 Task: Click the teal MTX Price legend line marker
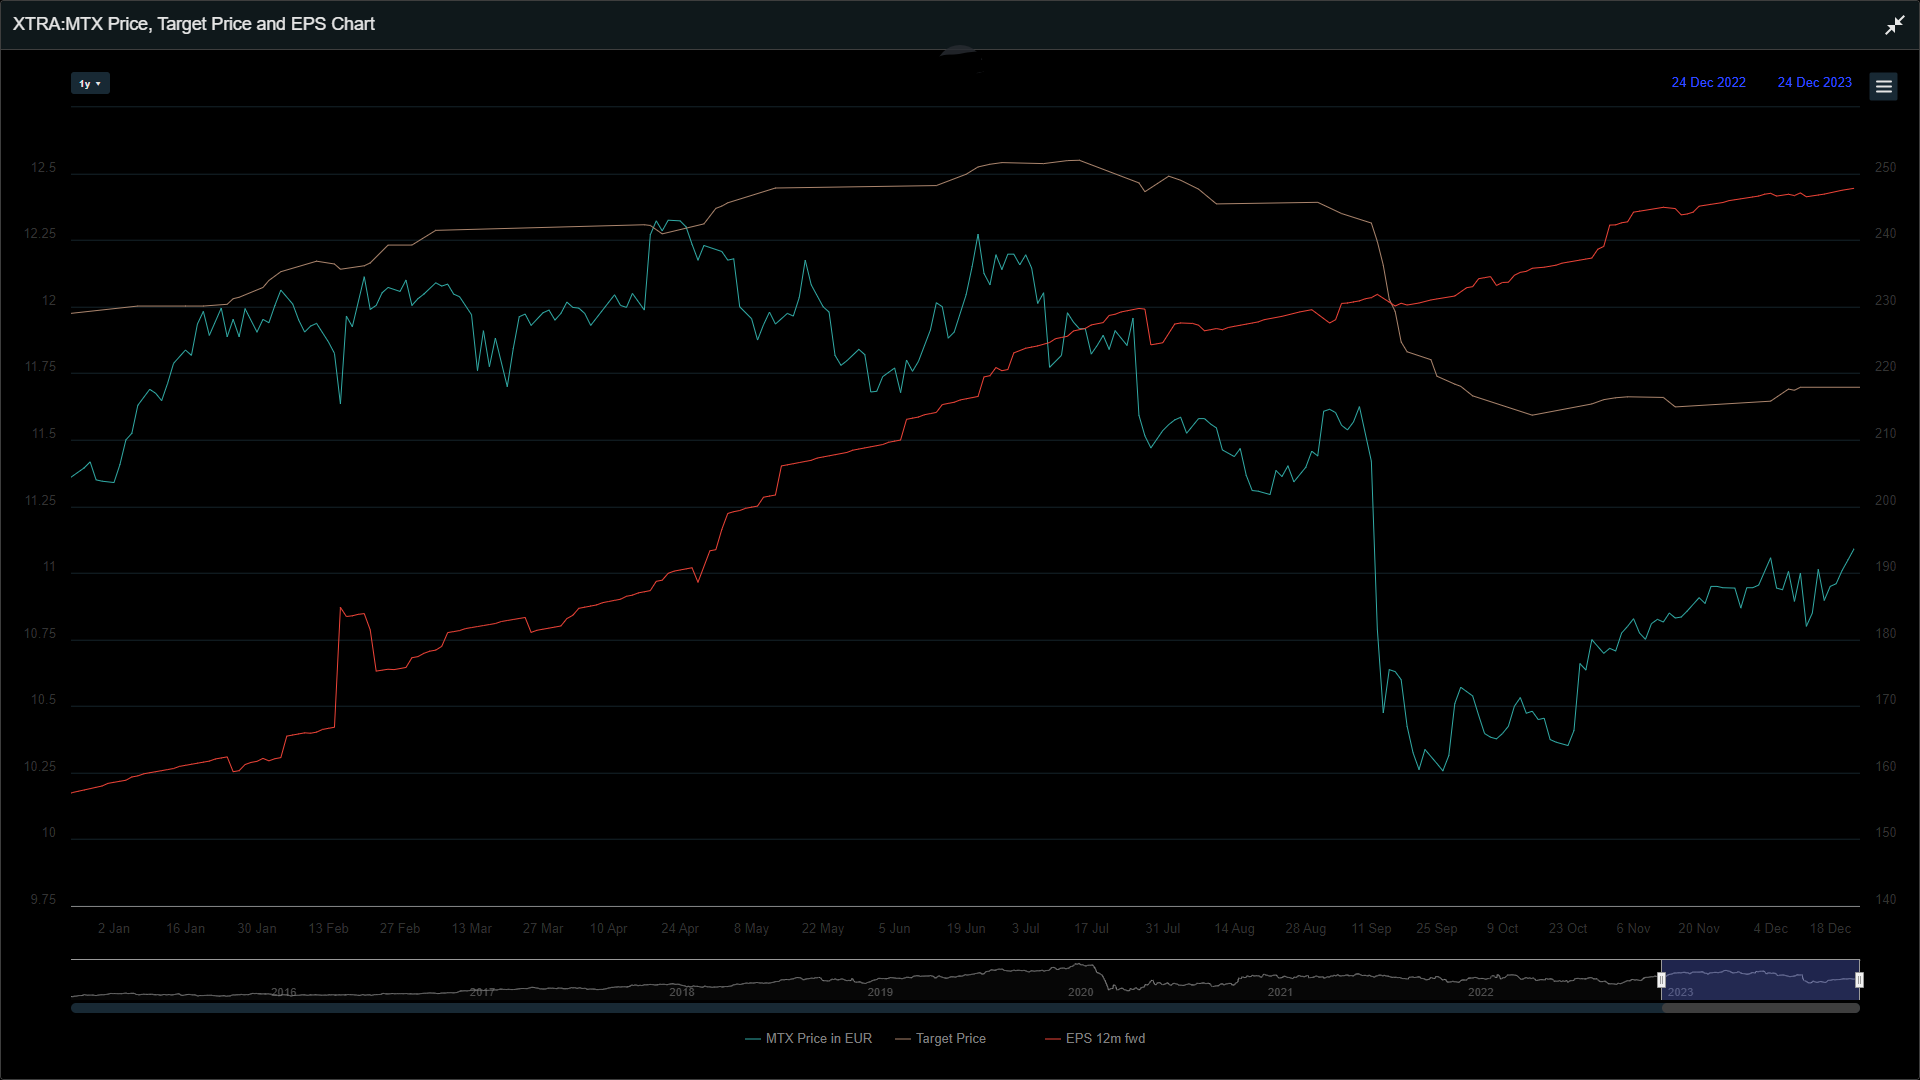753,1039
